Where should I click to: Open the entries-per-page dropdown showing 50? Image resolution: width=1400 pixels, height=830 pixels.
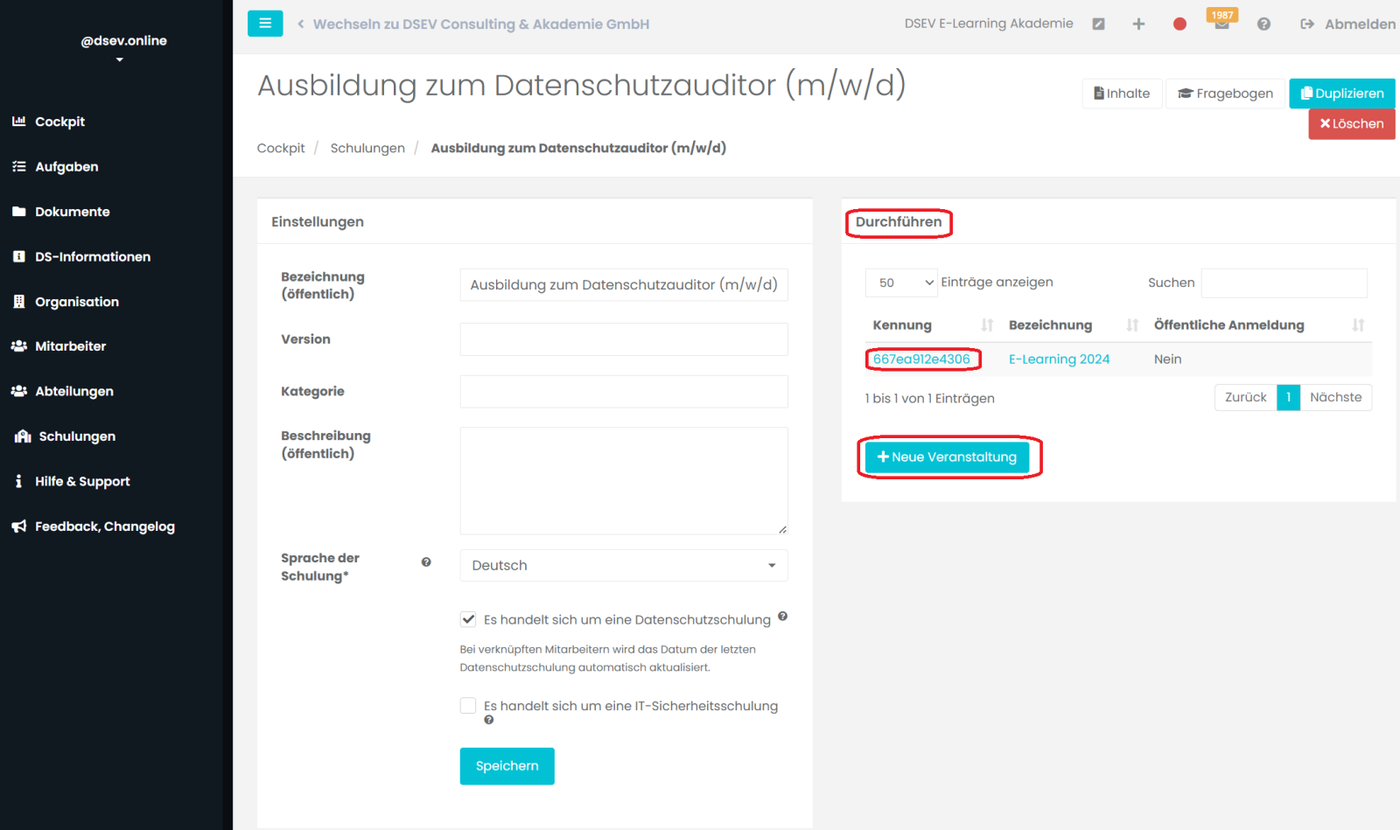pos(901,283)
